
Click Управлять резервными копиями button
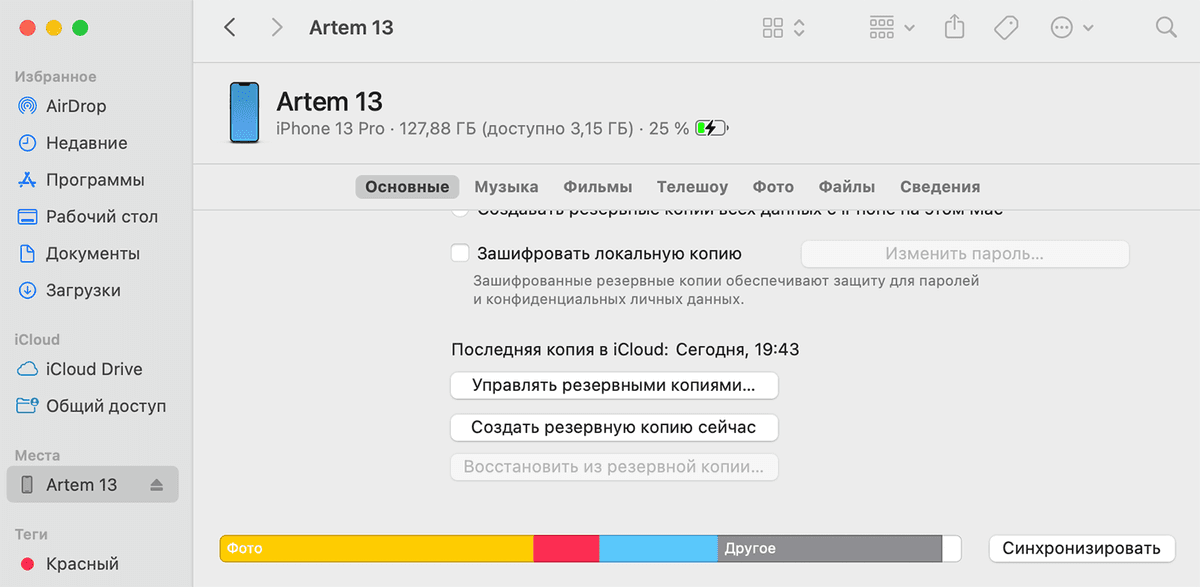click(x=614, y=385)
